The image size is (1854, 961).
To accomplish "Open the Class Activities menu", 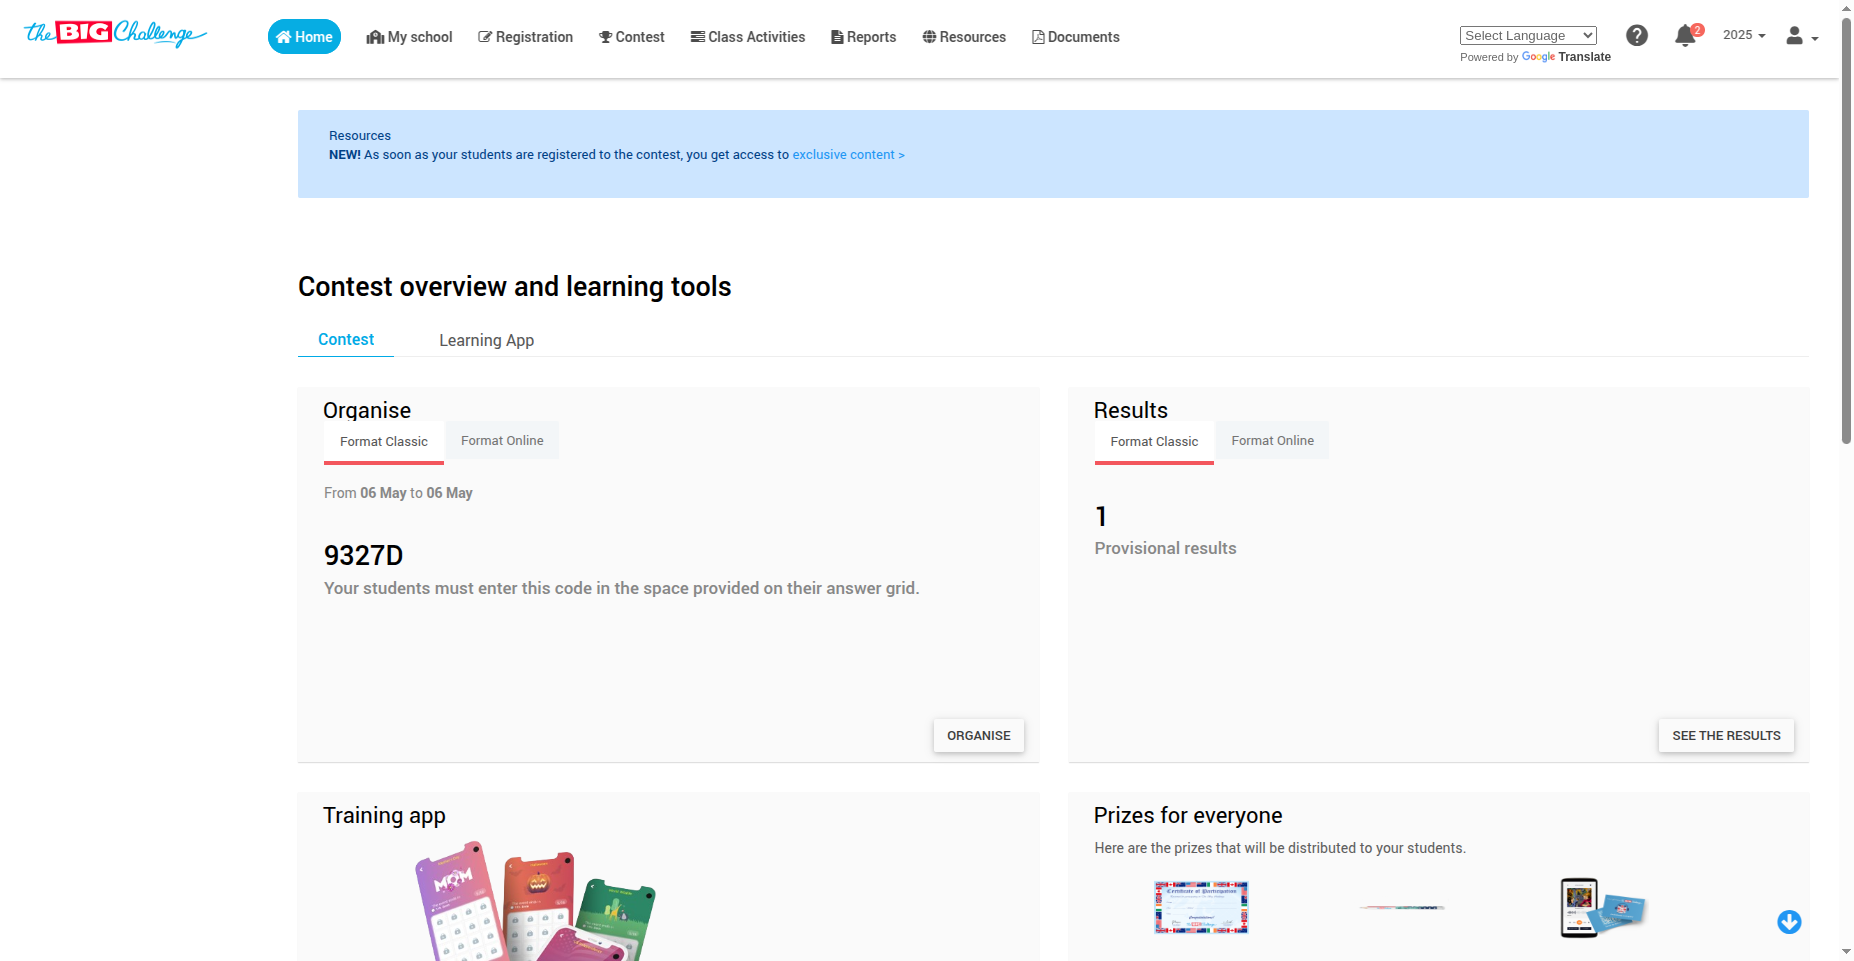I will pyautogui.click(x=748, y=37).
